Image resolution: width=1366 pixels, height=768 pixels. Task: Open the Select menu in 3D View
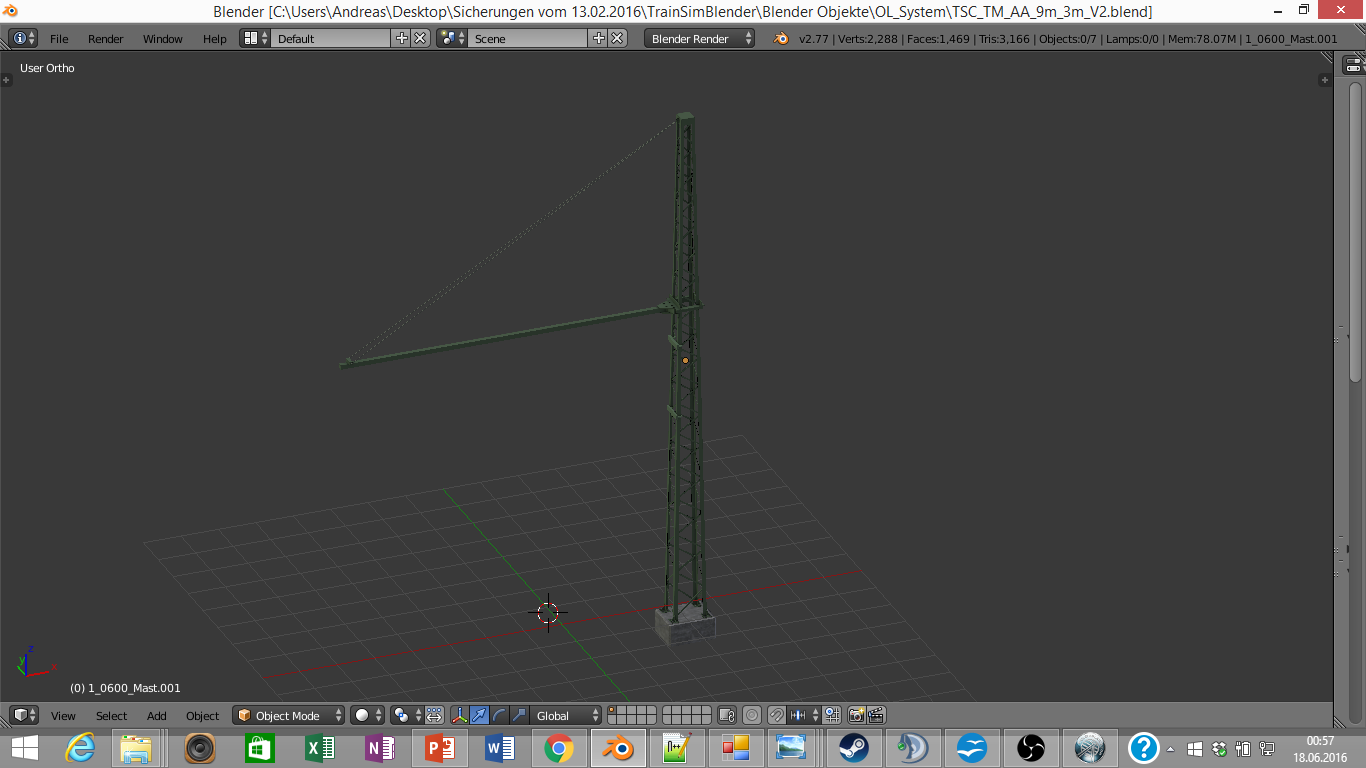pos(112,716)
